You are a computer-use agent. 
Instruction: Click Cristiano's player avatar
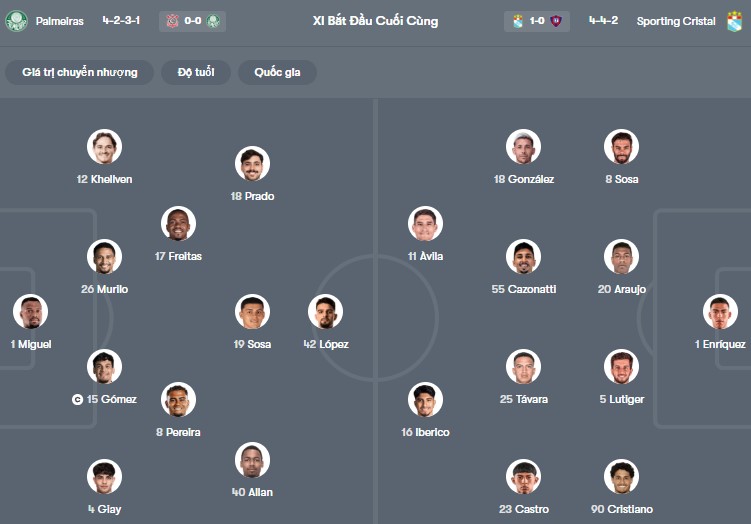pos(621,477)
